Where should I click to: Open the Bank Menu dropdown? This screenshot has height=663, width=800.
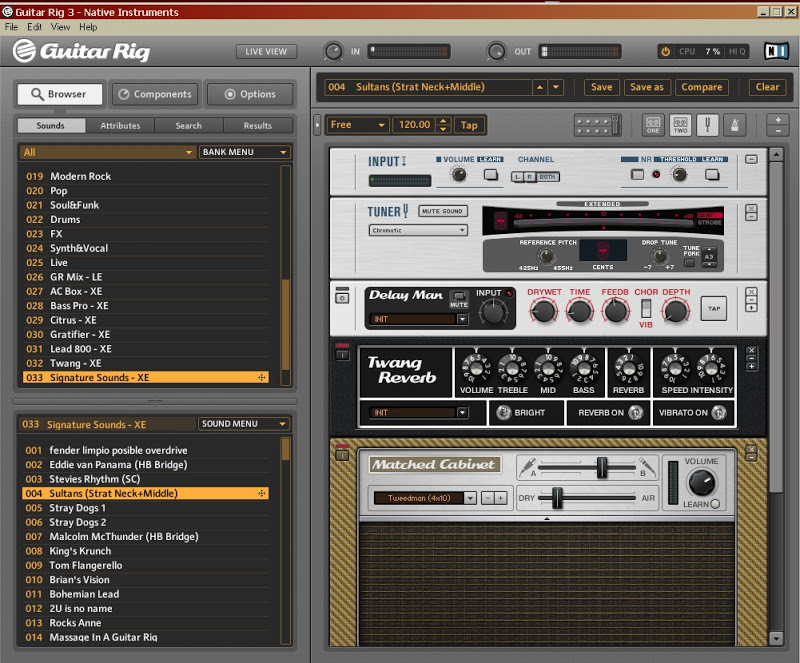point(244,152)
